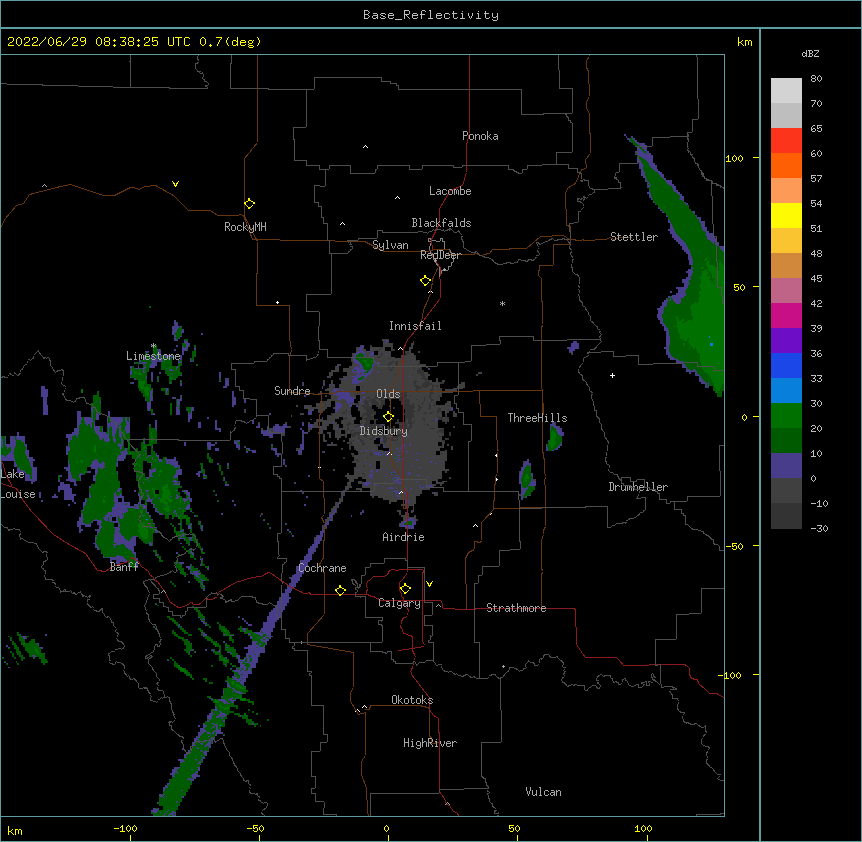Pick the red 60-65 dBZ legend swatch
Viewport: 862px width, 842px height.
coord(786,141)
